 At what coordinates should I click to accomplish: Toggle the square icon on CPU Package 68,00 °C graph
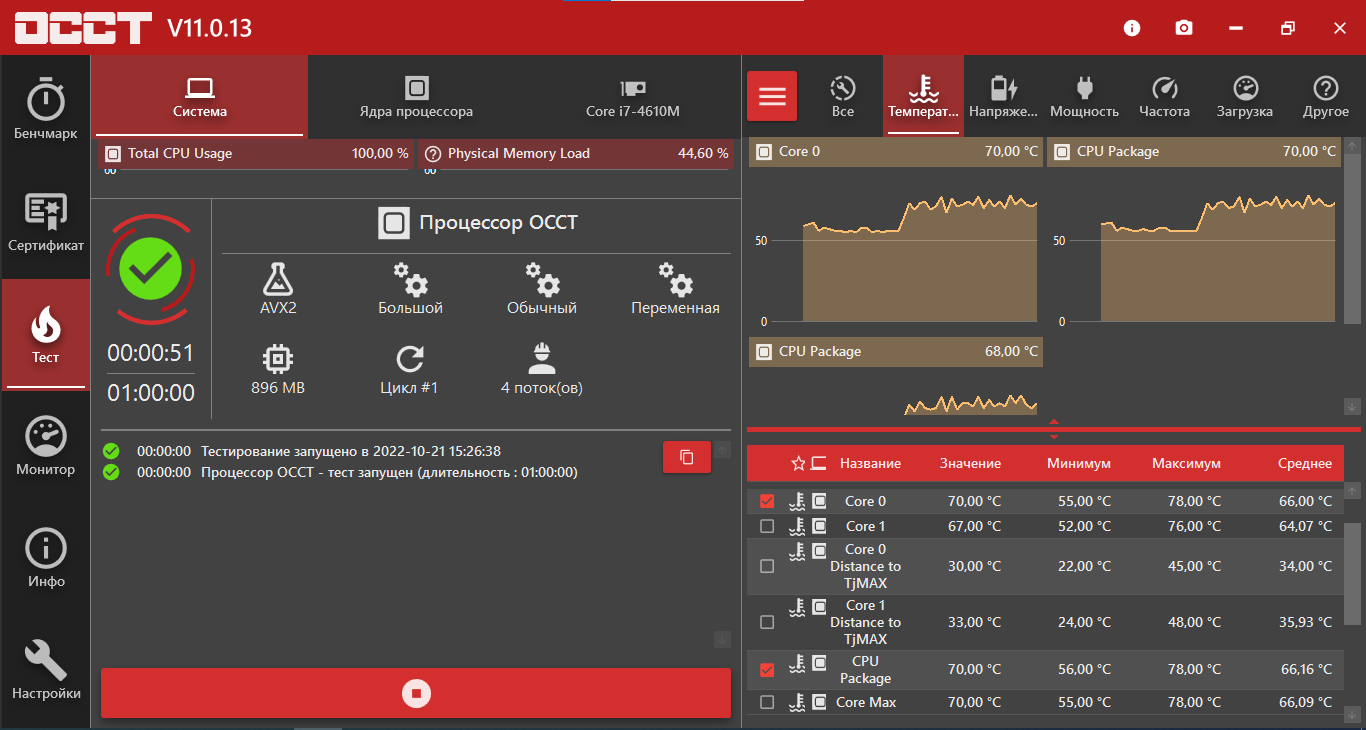click(764, 352)
